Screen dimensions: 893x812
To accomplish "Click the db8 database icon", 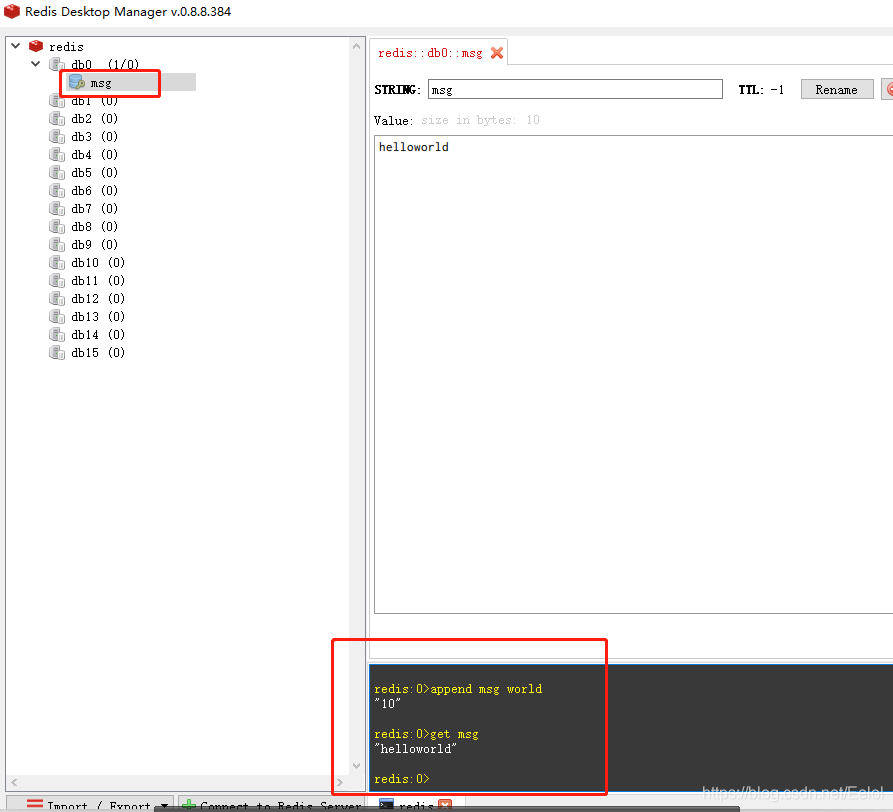I will pyautogui.click(x=57, y=227).
